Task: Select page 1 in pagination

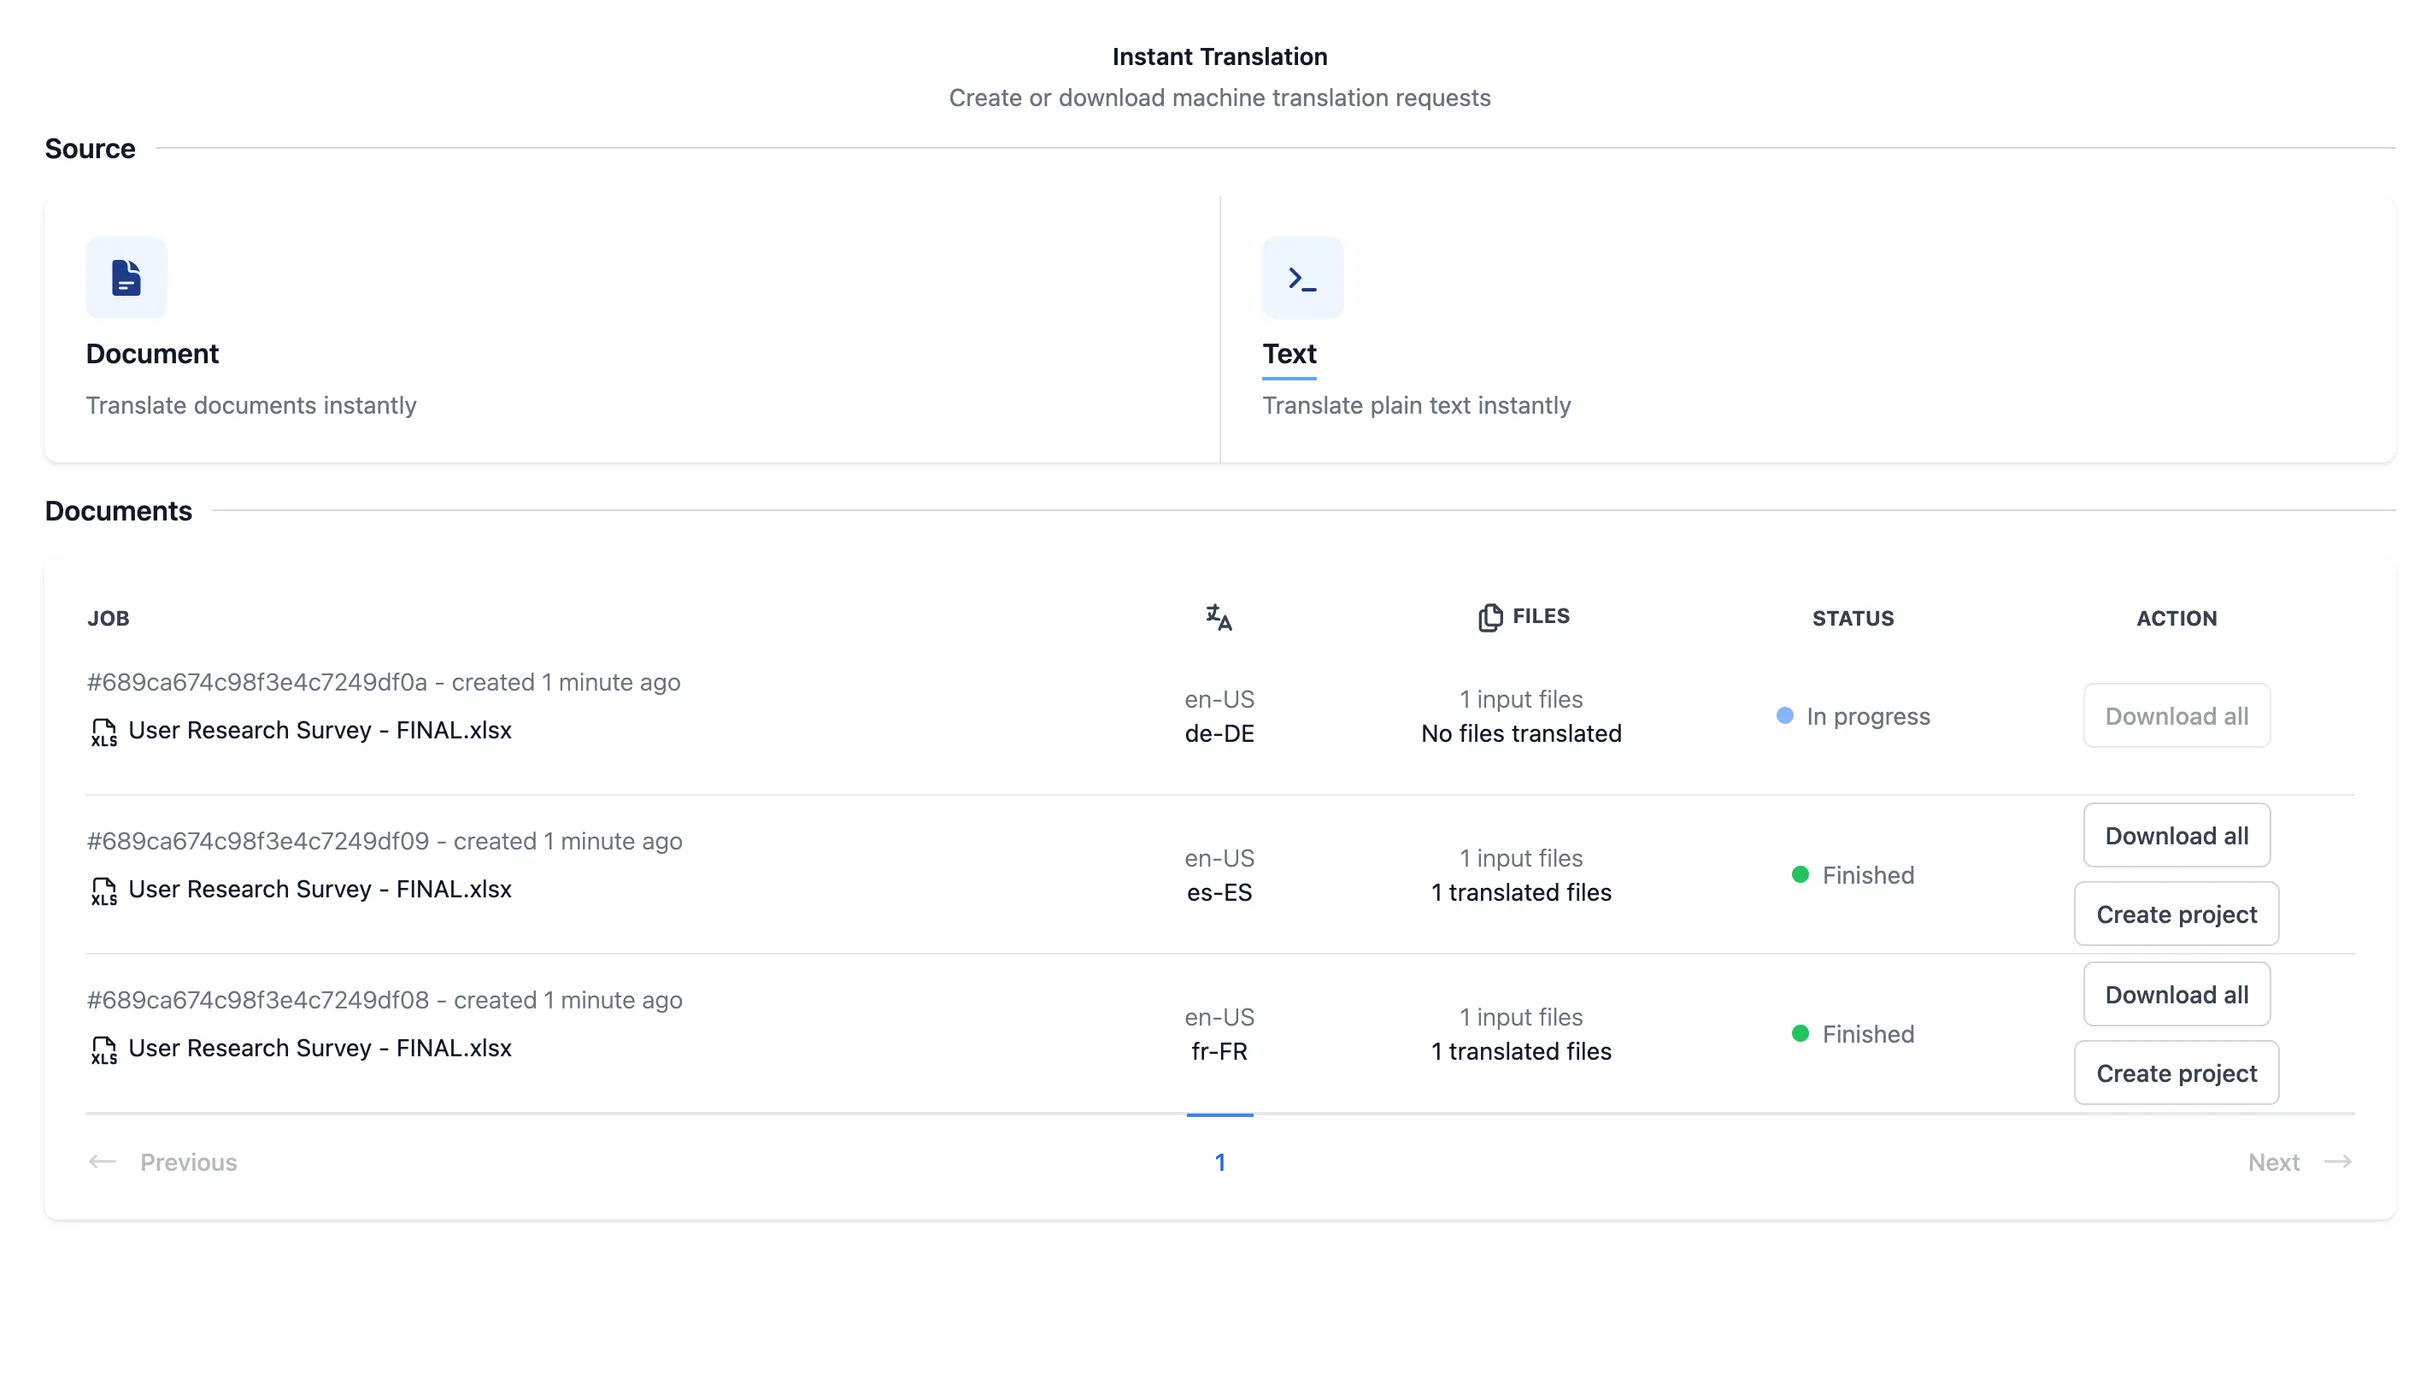Action: click(x=1220, y=1161)
